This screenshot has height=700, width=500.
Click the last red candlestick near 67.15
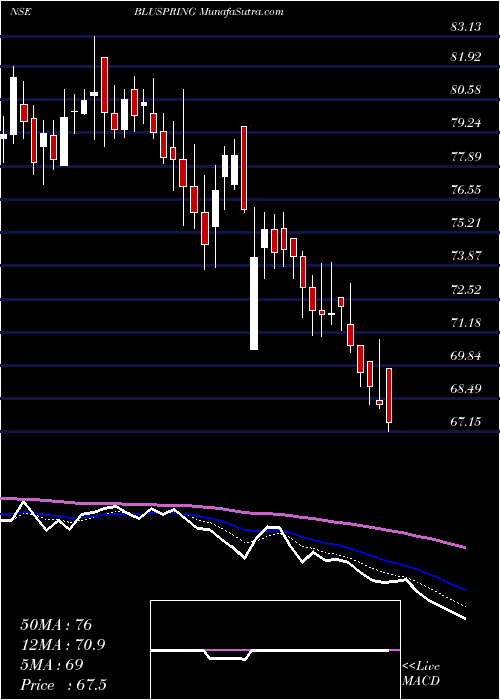click(x=389, y=396)
